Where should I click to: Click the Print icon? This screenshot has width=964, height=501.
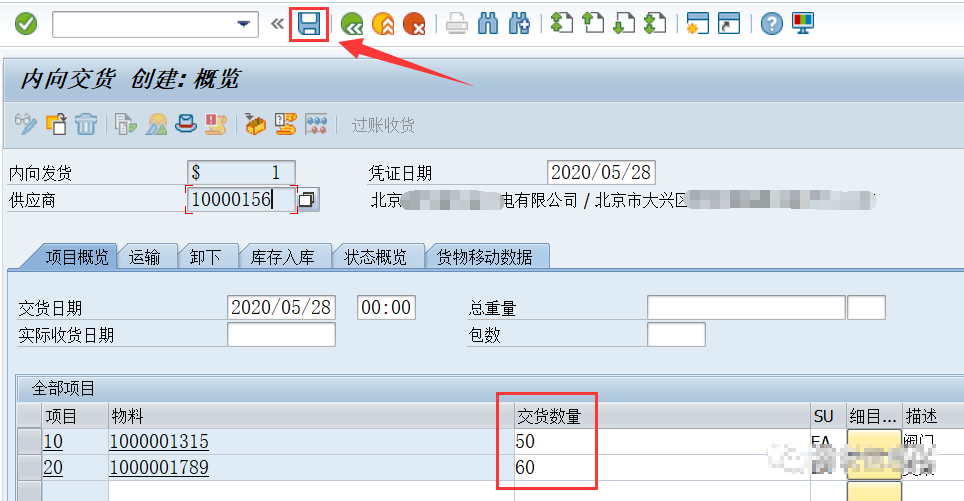[457, 24]
